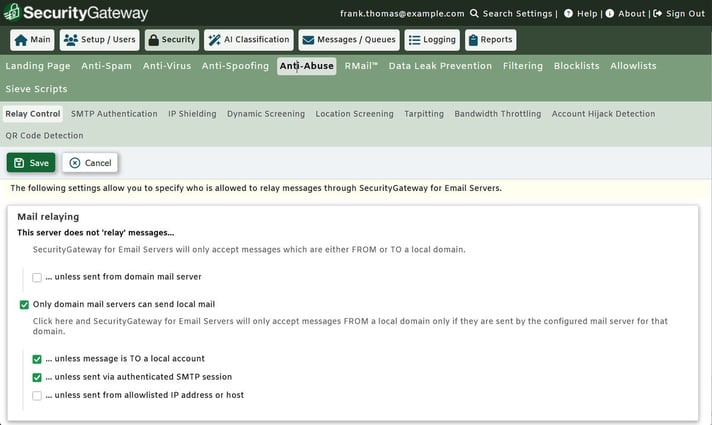Switch to SMTP Authentication sub-tab

[x=114, y=114]
